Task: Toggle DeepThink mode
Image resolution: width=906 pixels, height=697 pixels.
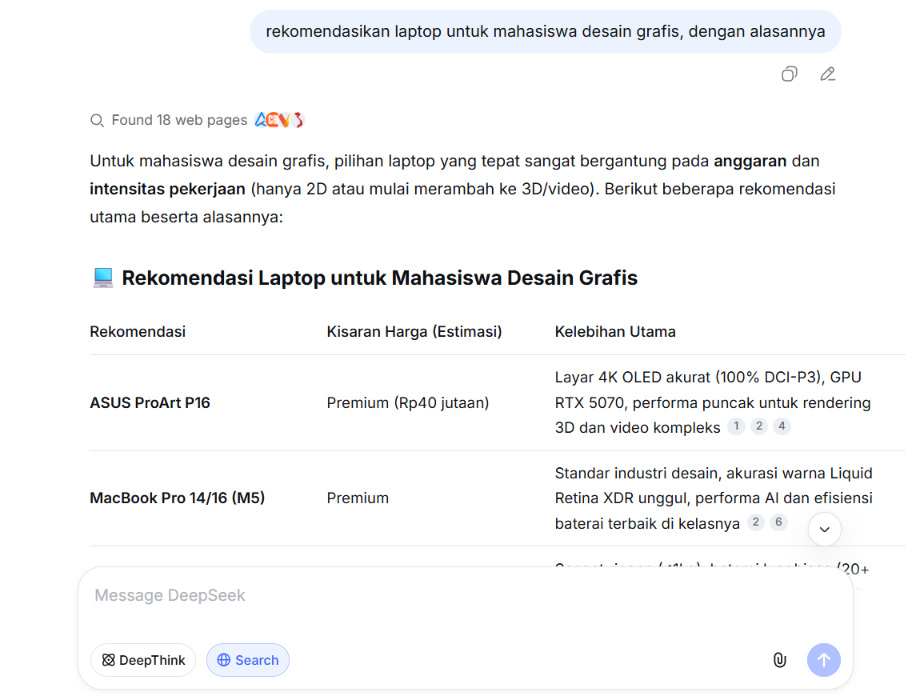Action: click(x=143, y=660)
